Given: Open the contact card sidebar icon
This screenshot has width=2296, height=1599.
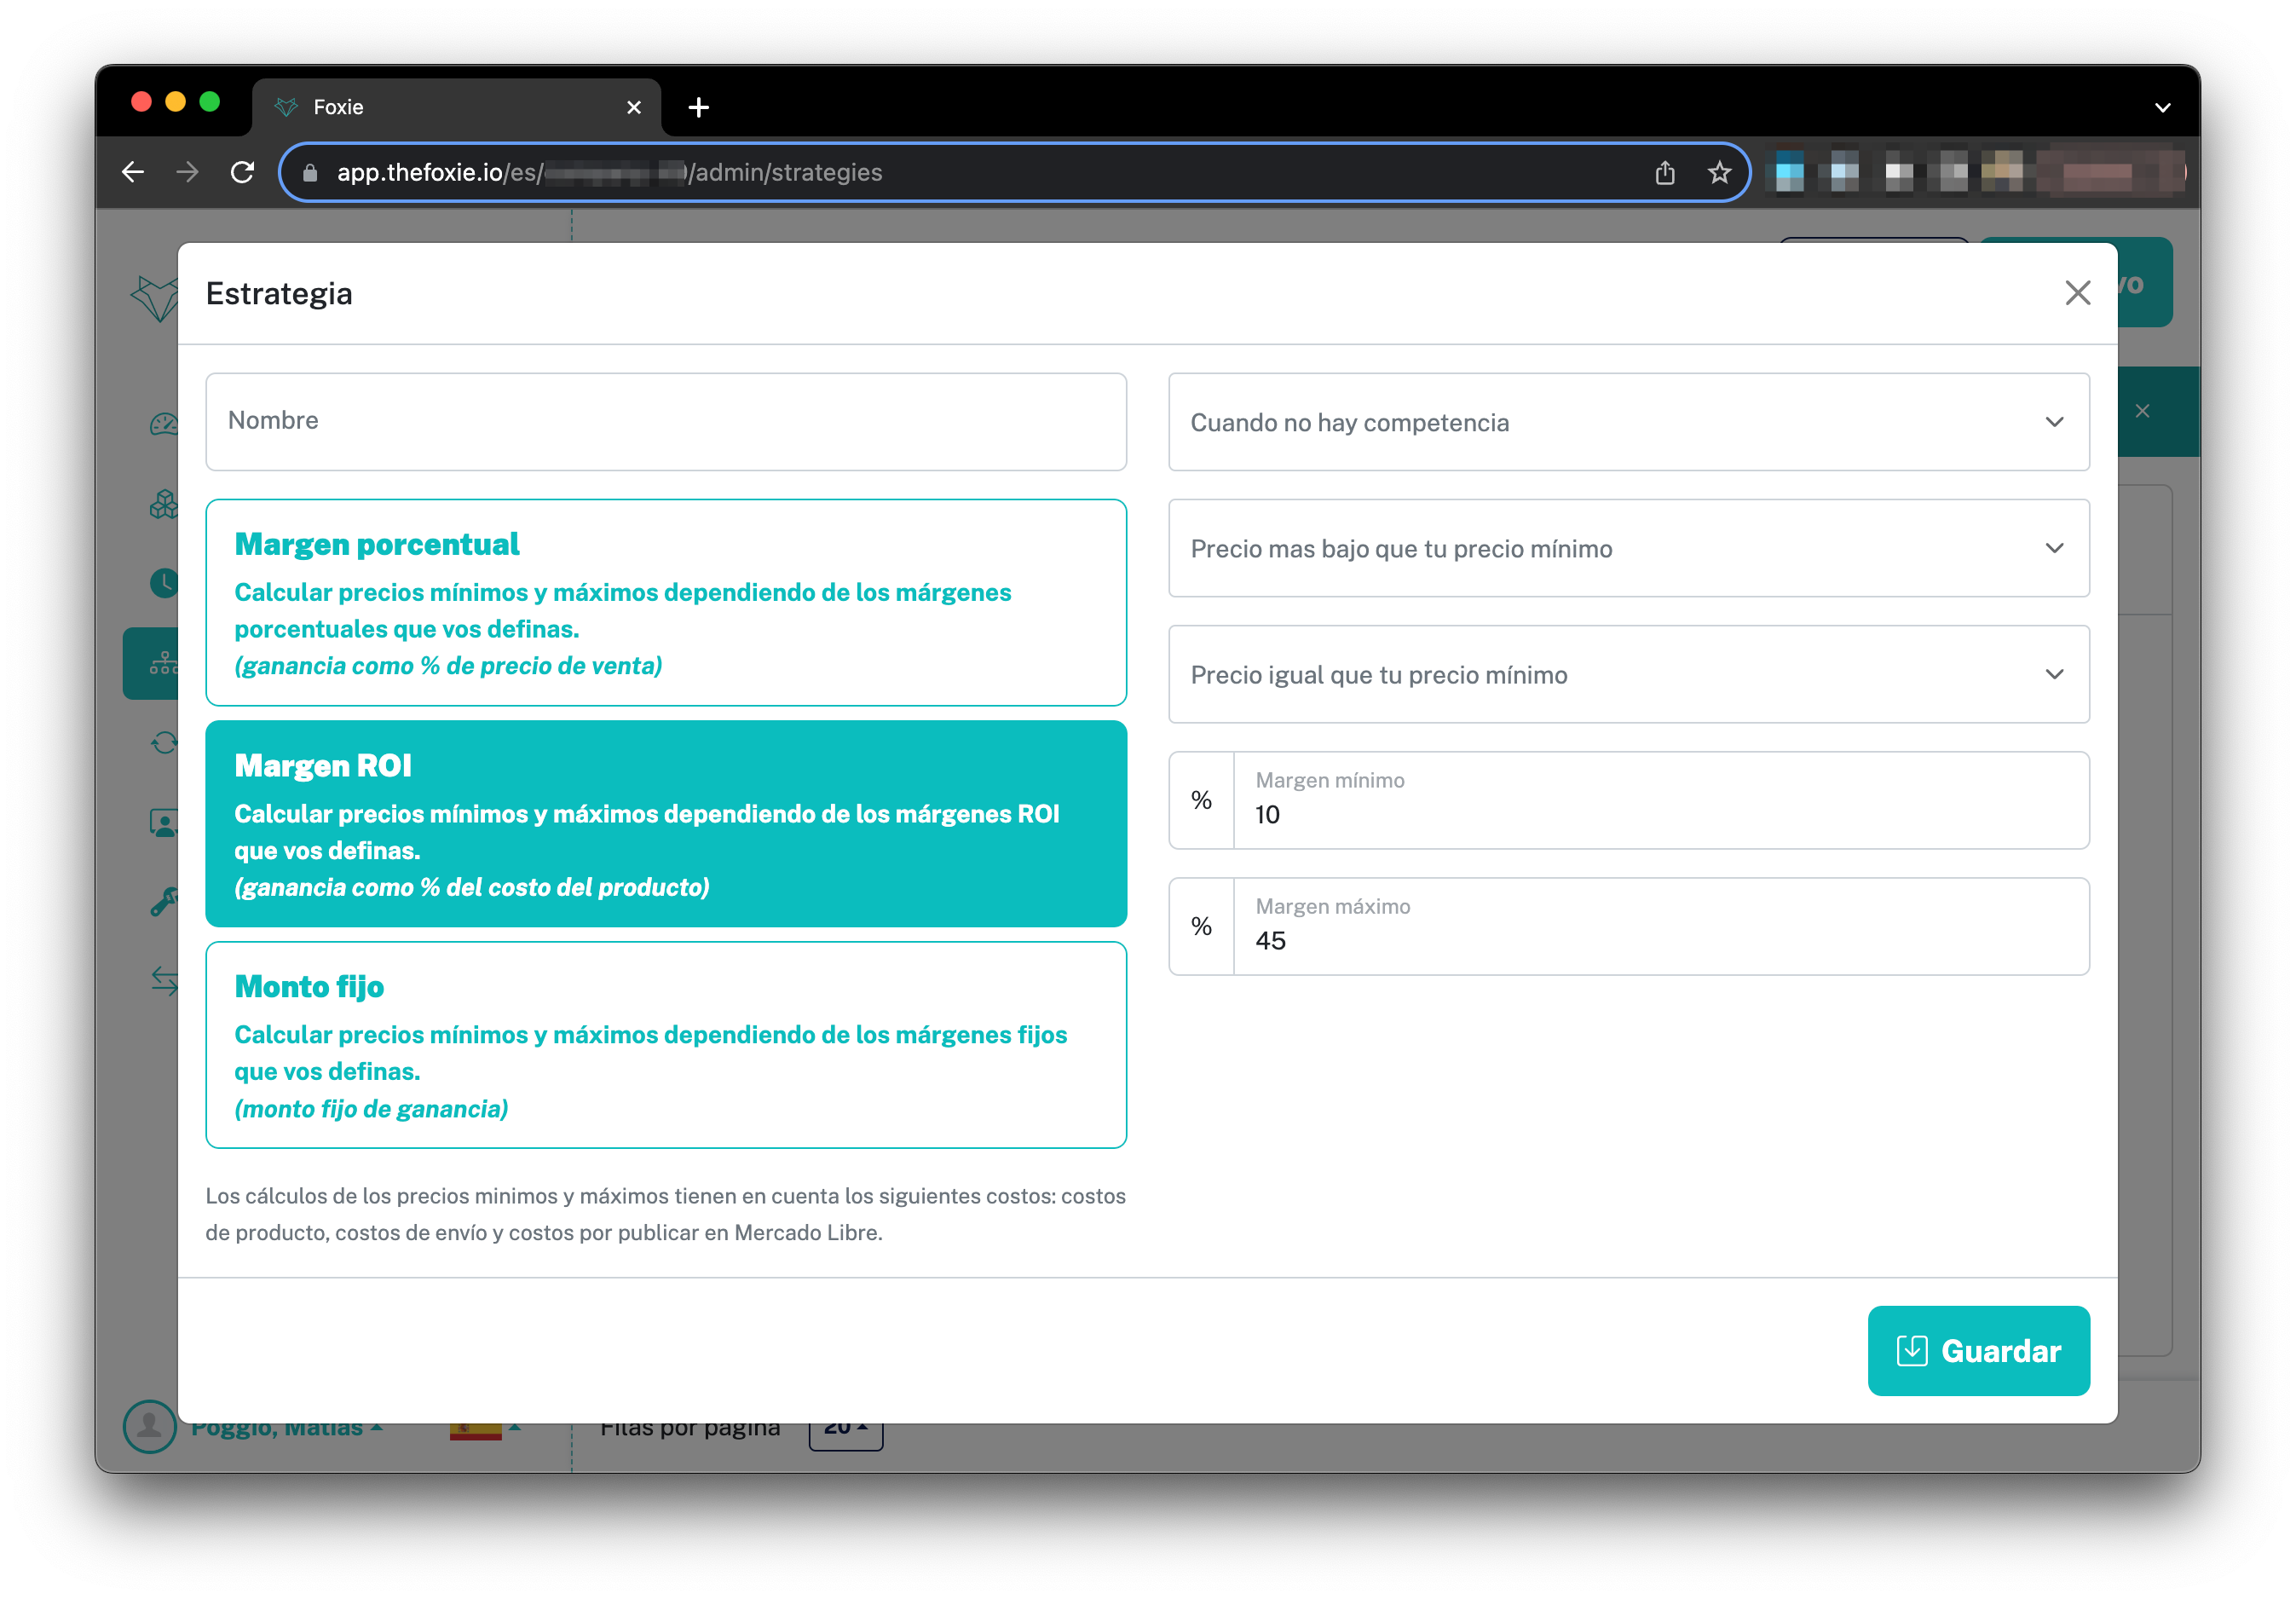Looking at the screenshot, I should (x=163, y=822).
